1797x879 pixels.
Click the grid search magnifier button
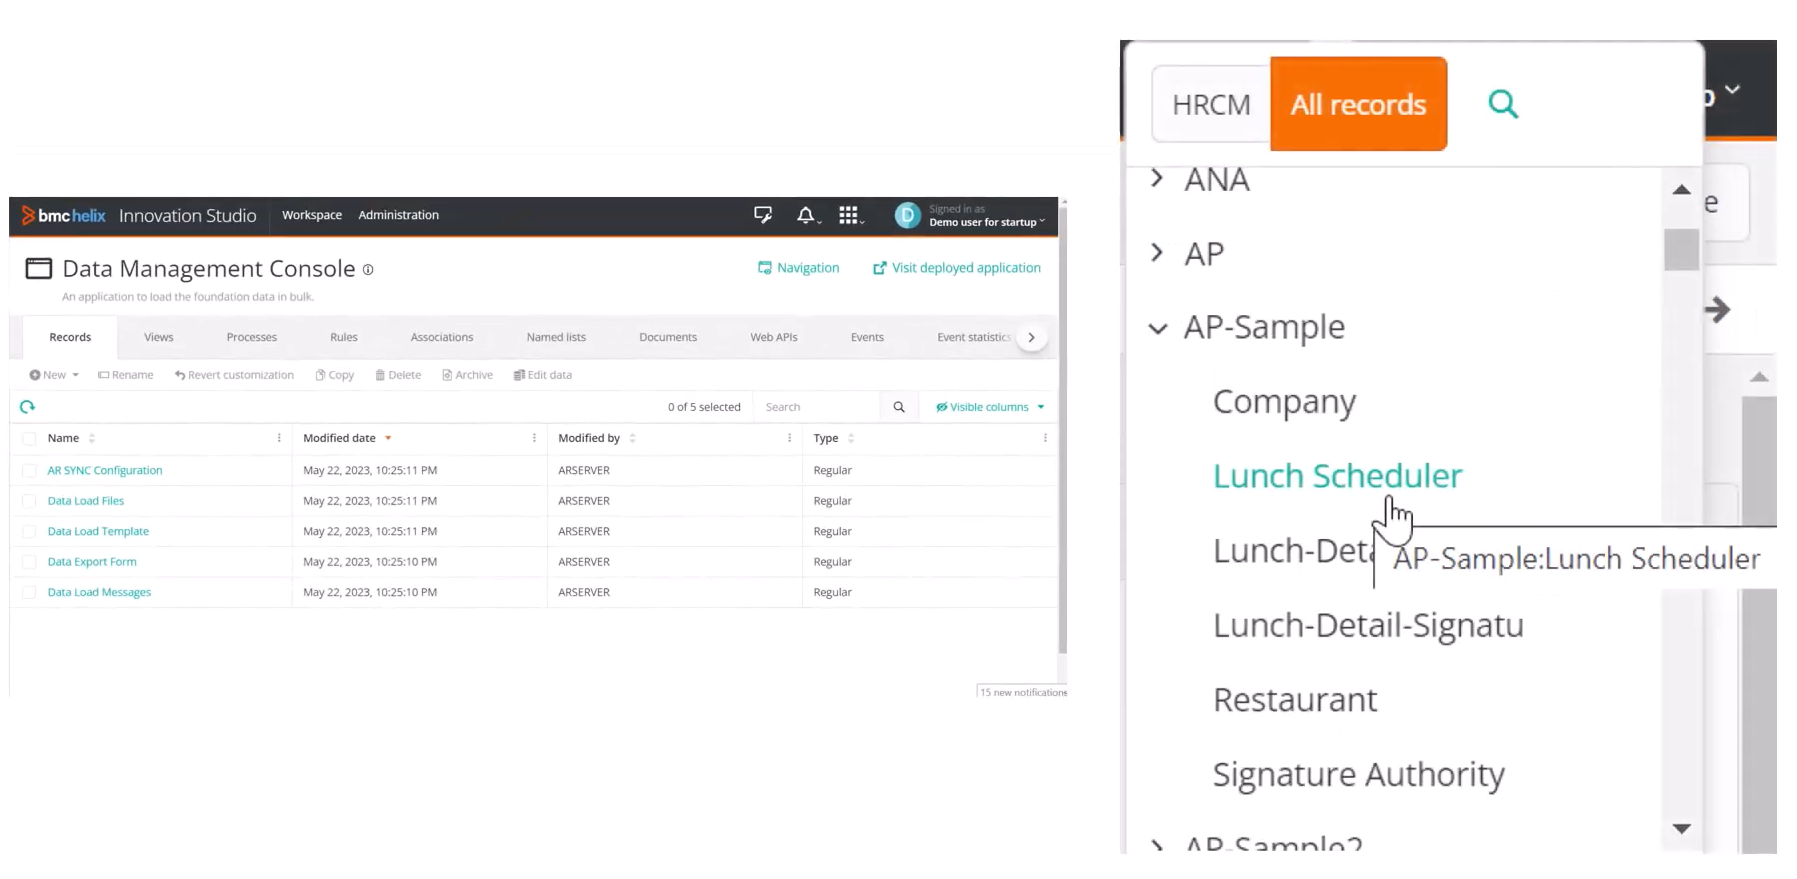tap(899, 407)
